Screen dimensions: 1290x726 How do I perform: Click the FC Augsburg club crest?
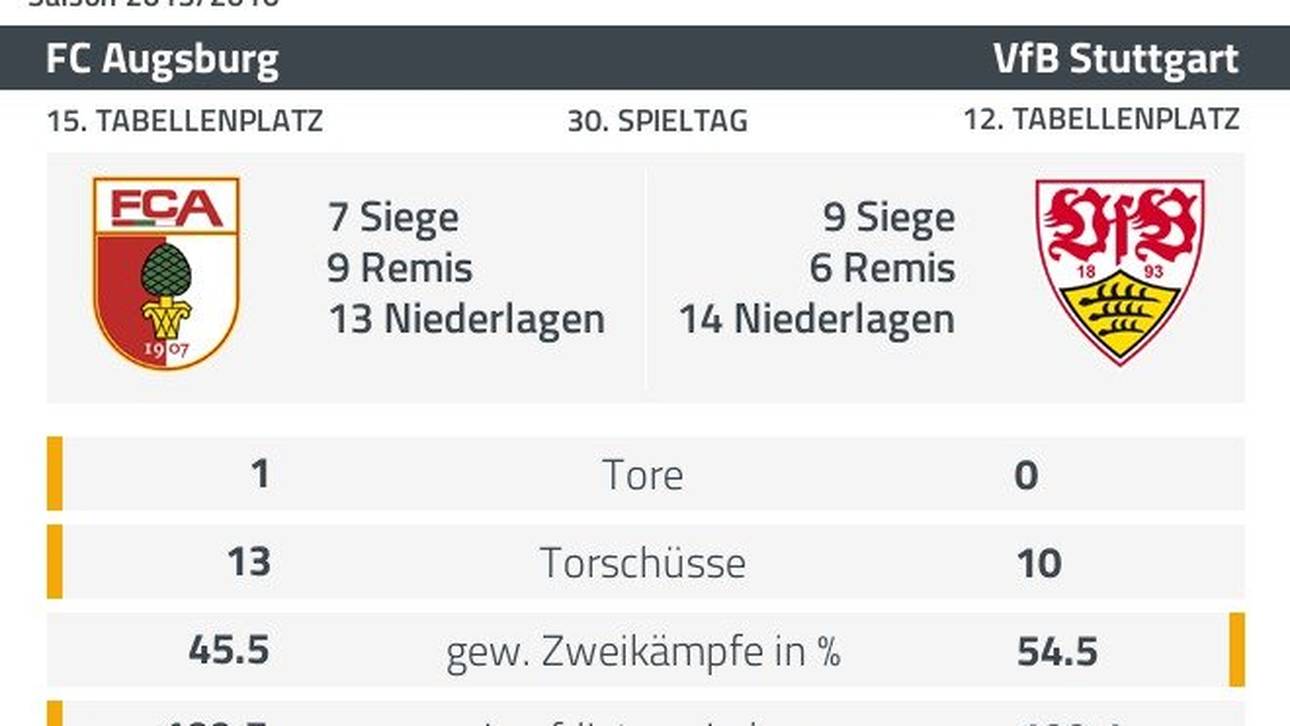165,272
